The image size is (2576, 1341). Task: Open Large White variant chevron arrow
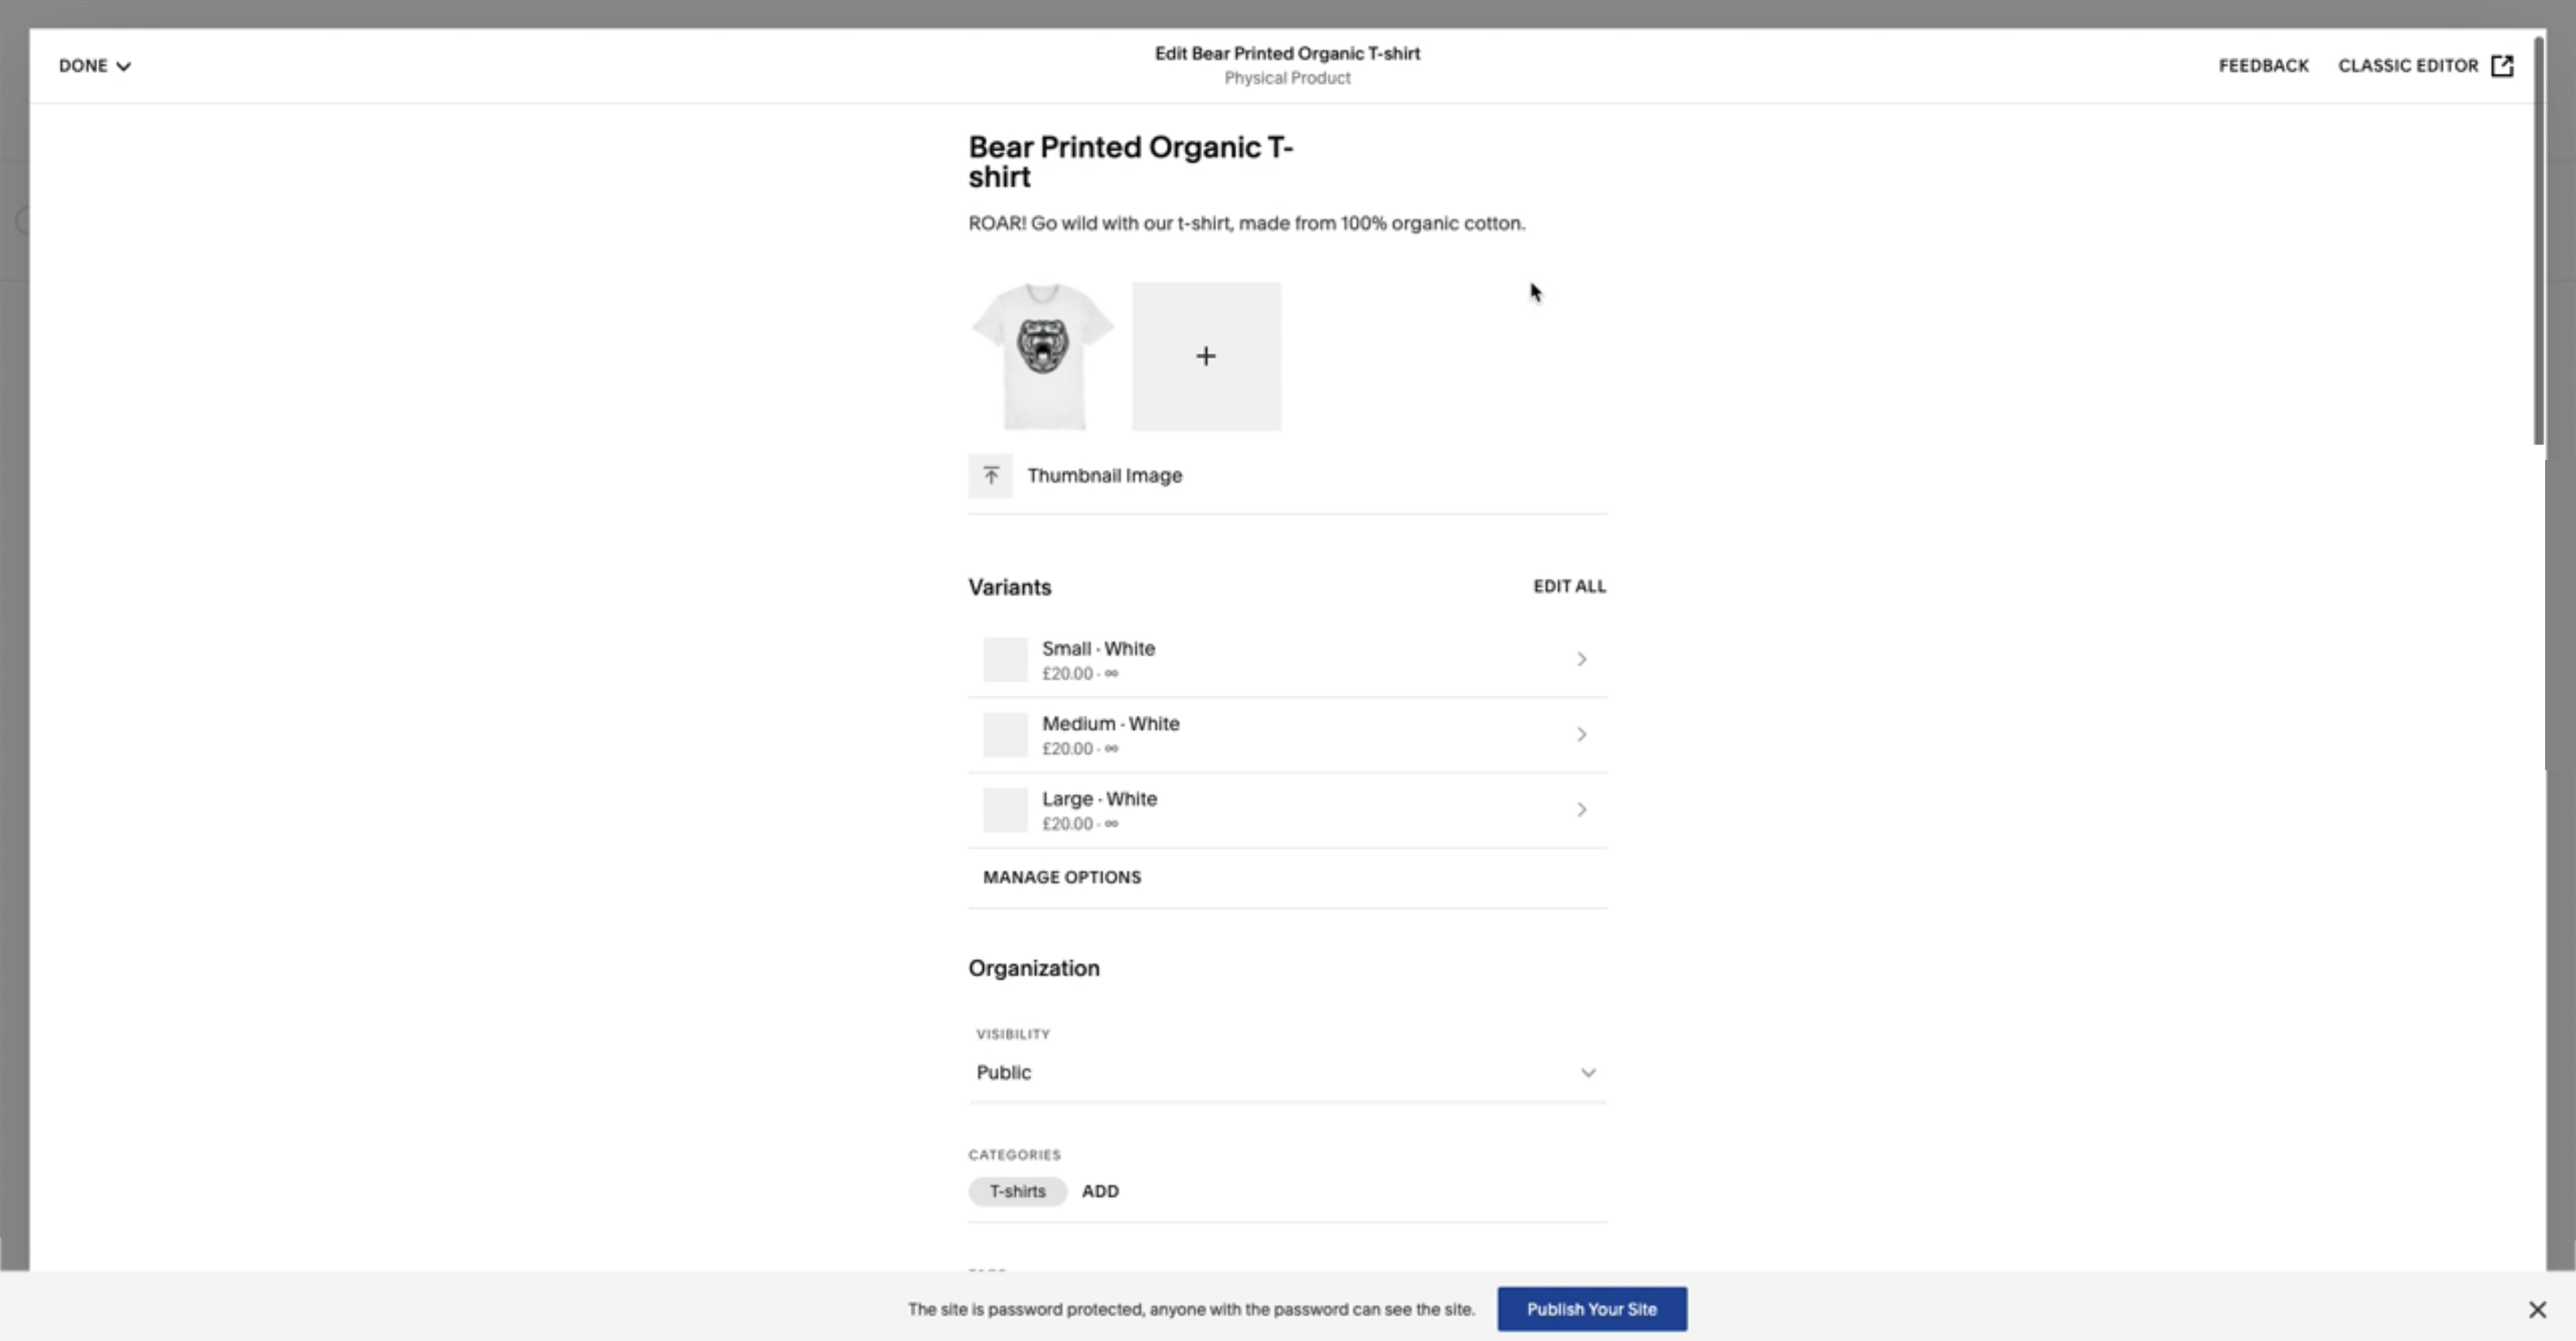1581,809
